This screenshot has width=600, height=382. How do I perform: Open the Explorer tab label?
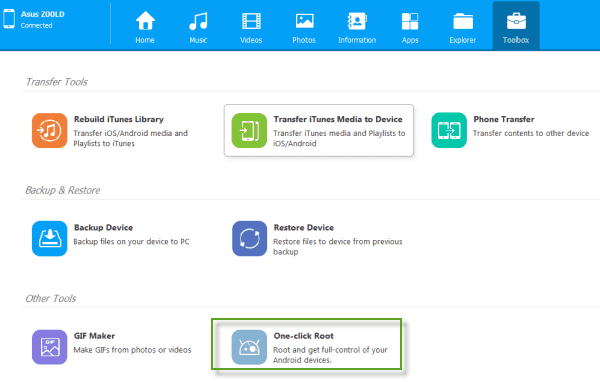pos(463,40)
